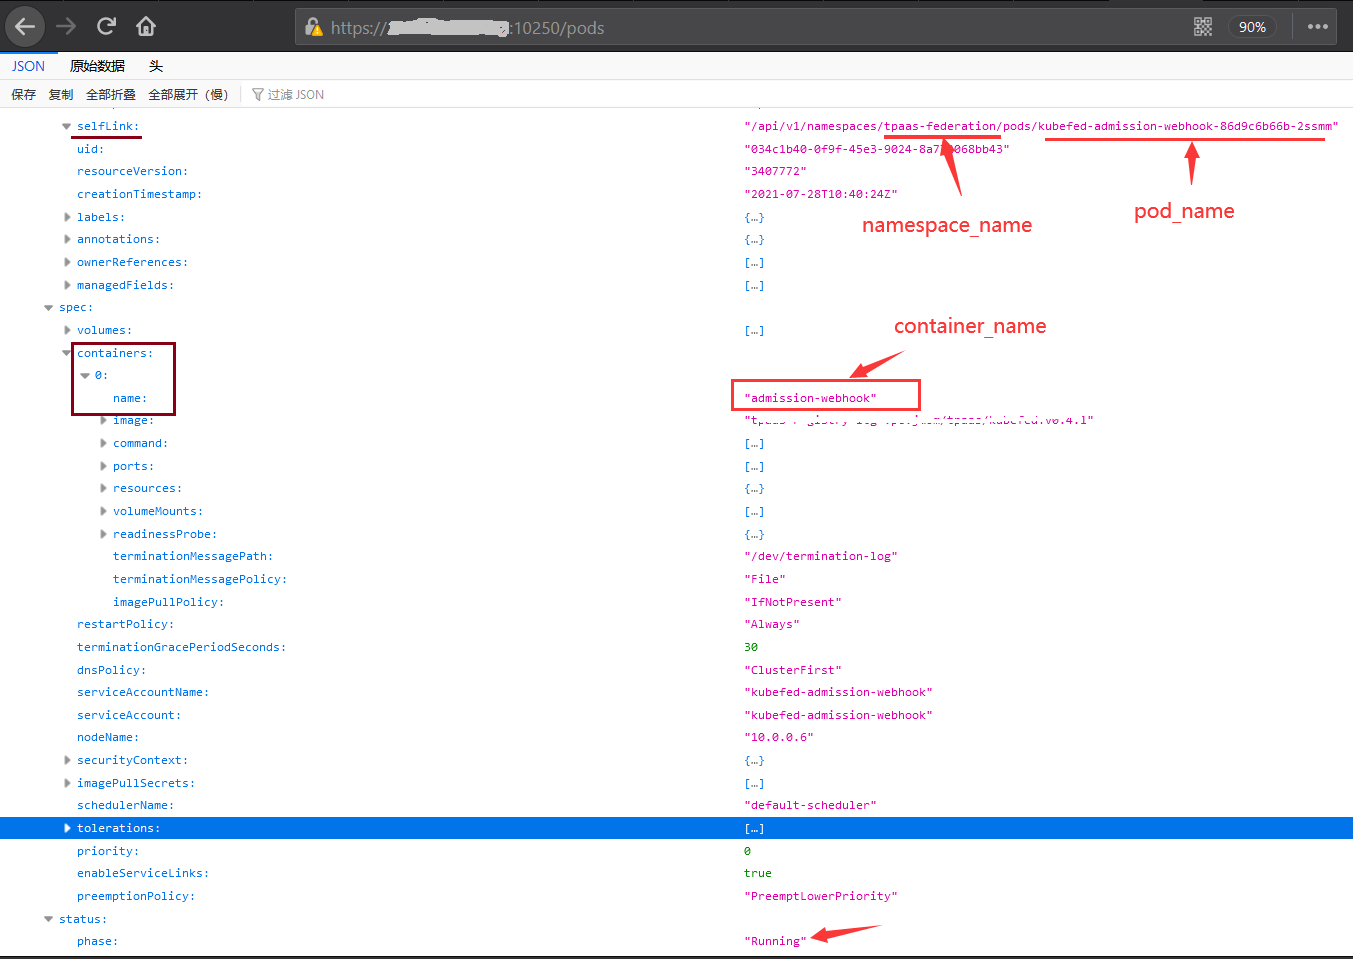Collapse the containers node
Image resolution: width=1353 pixels, height=959 pixels.
tap(67, 353)
